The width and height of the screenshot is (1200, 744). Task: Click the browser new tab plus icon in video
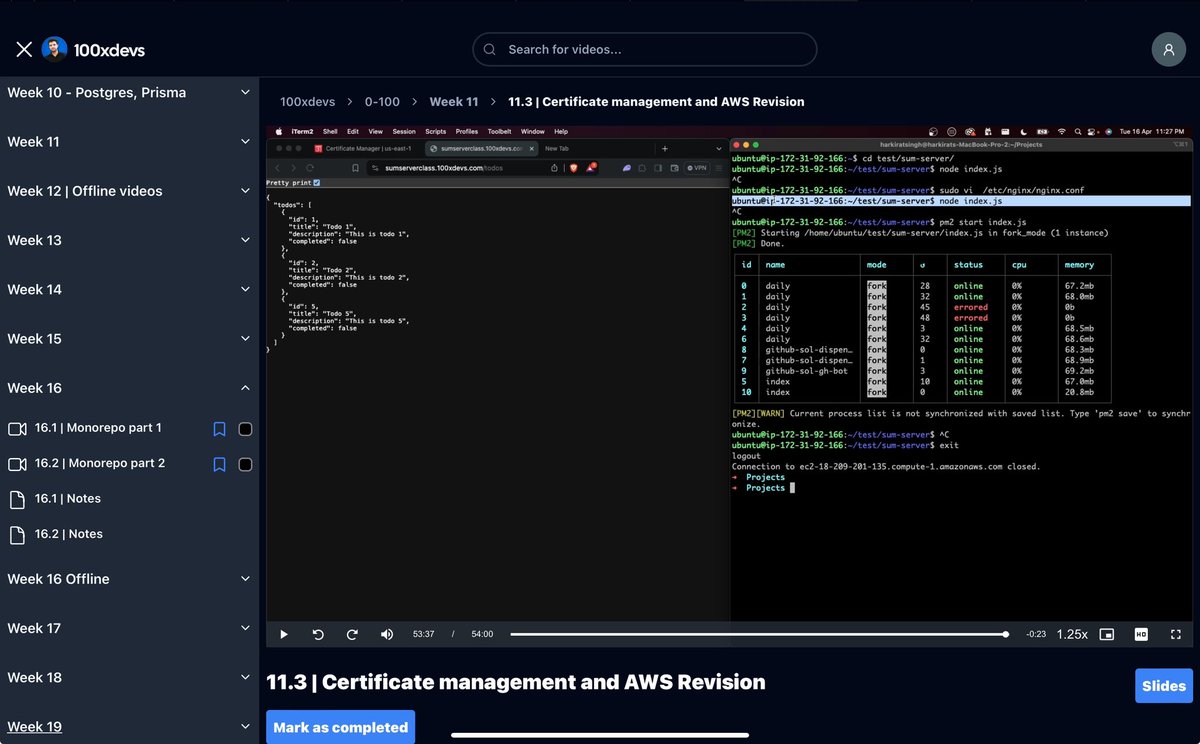(665, 148)
